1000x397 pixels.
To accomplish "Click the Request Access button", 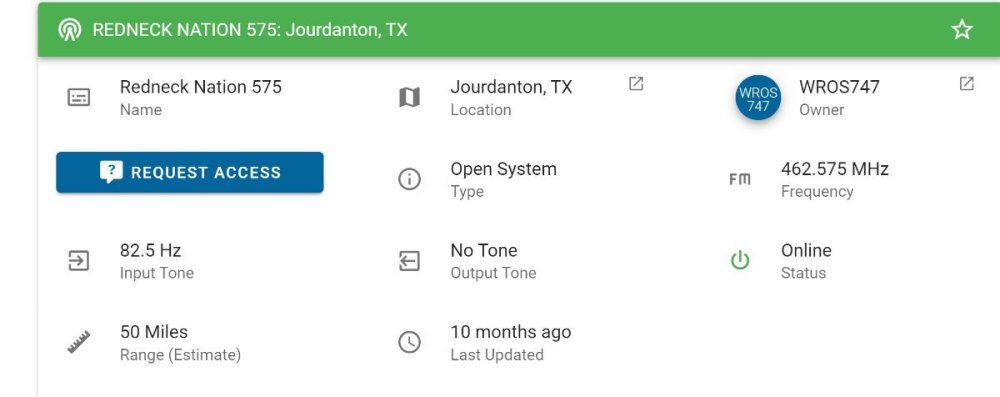I will [189, 172].
